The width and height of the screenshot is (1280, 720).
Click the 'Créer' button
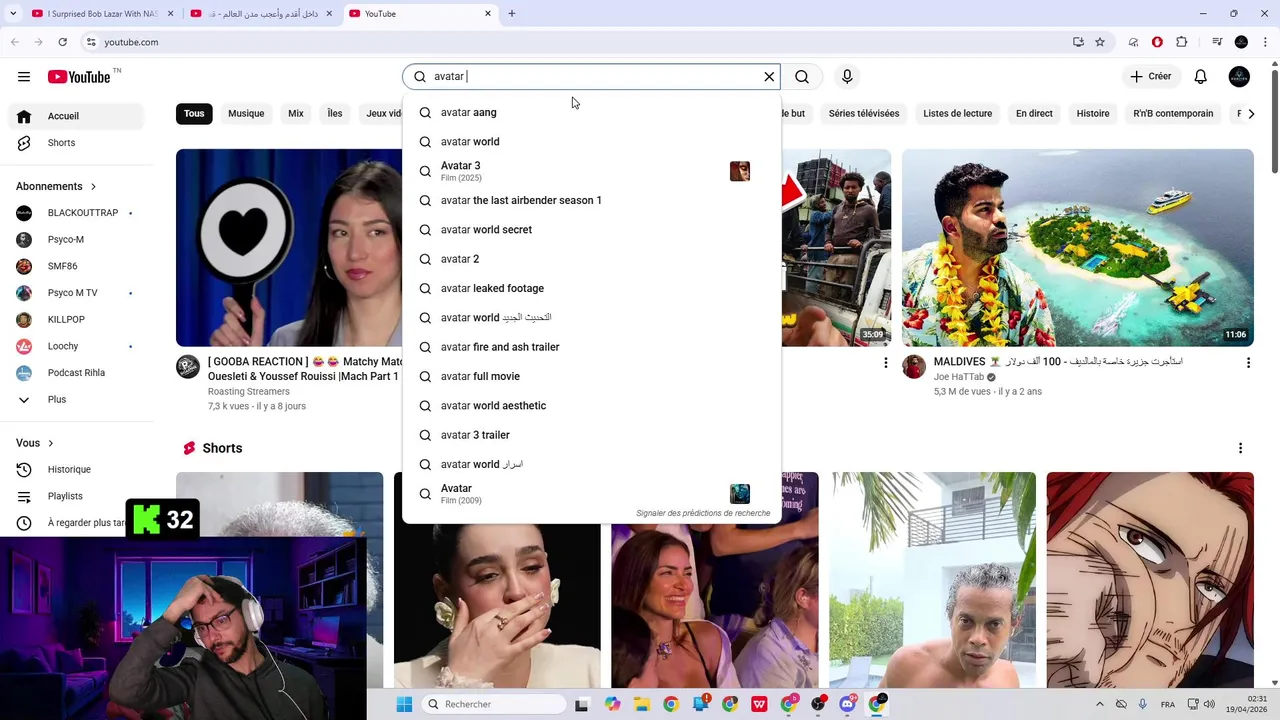point(1151,77)
